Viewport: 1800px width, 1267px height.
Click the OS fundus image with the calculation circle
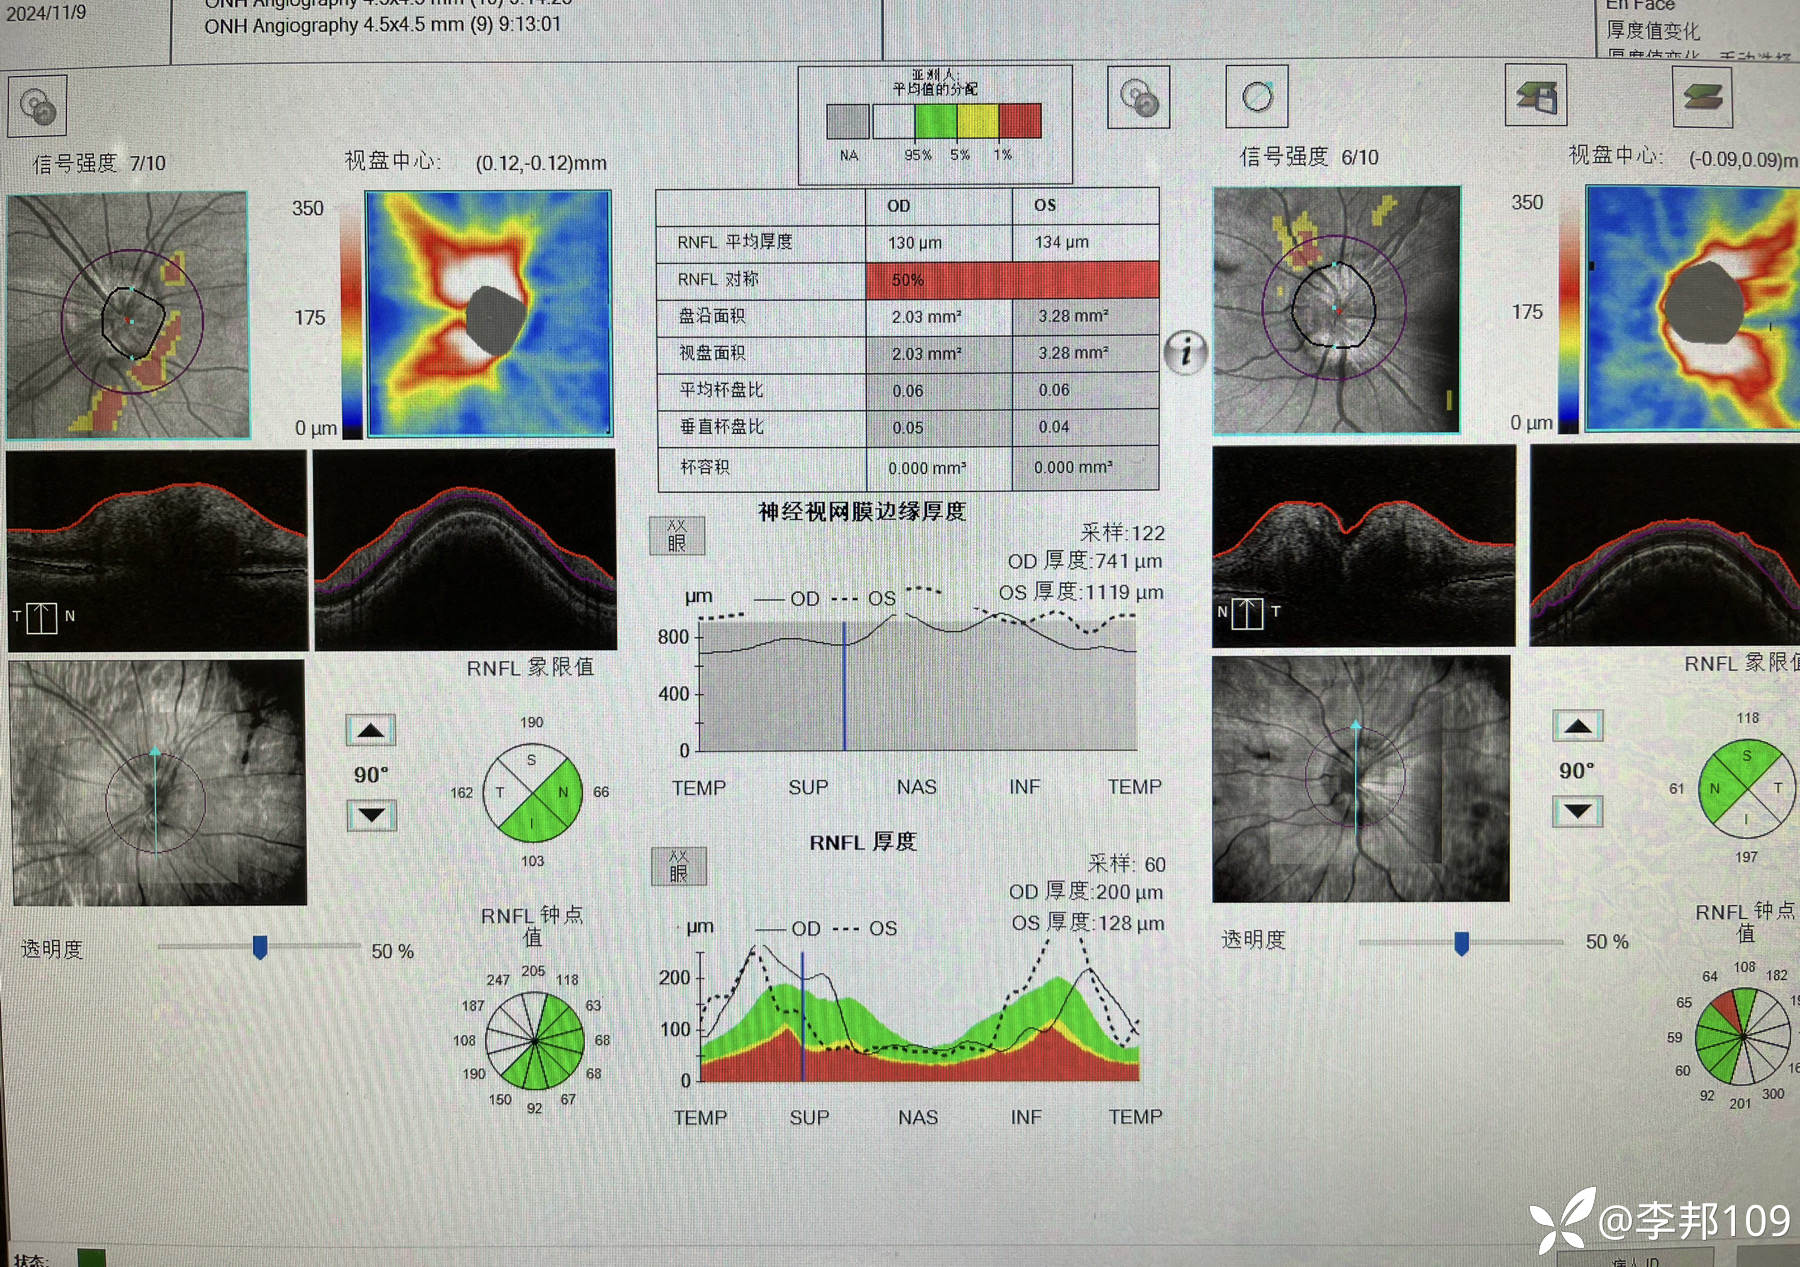[1336, 310]
